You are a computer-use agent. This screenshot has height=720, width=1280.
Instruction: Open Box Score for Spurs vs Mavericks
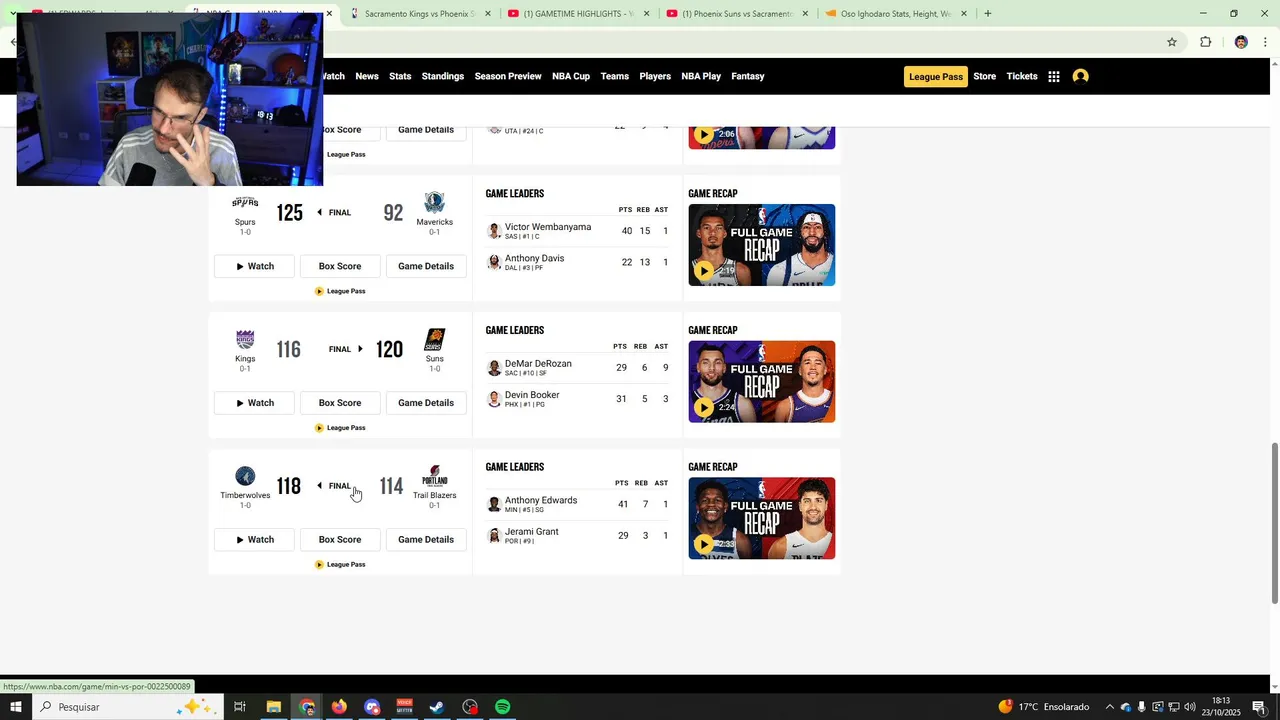[340, 266]
